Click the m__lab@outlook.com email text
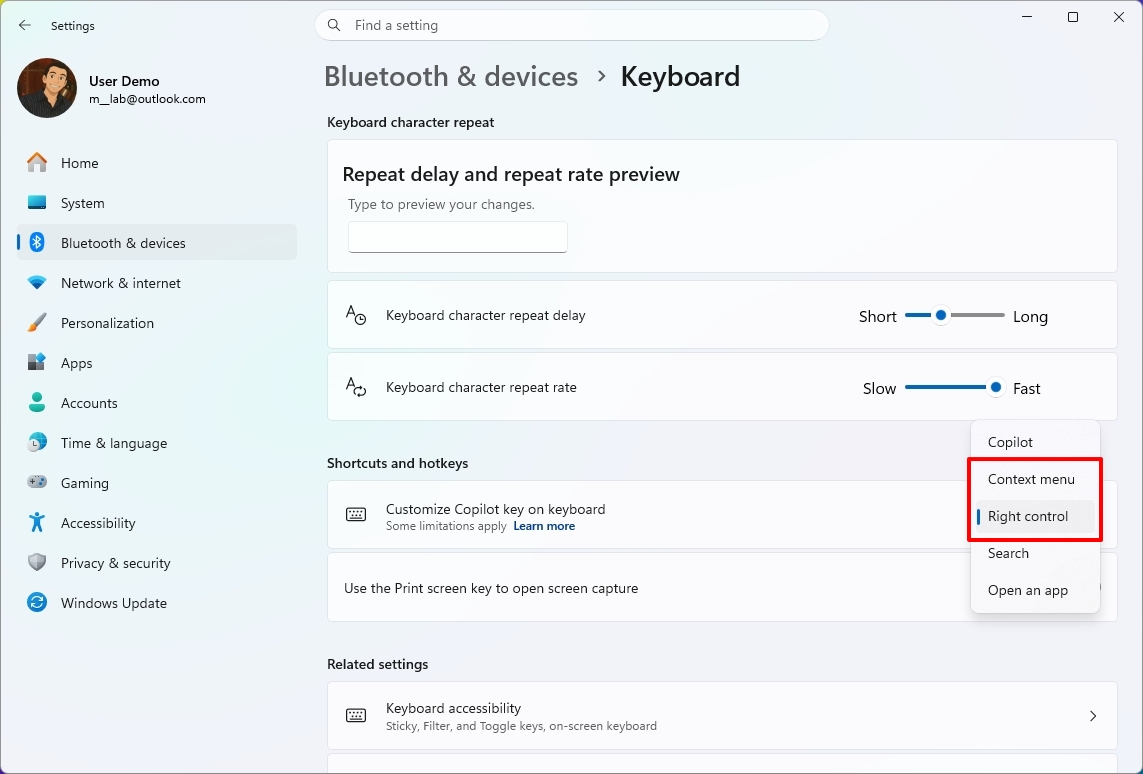The height and width of the screenshot is (774, 1143). coord(147,99)
